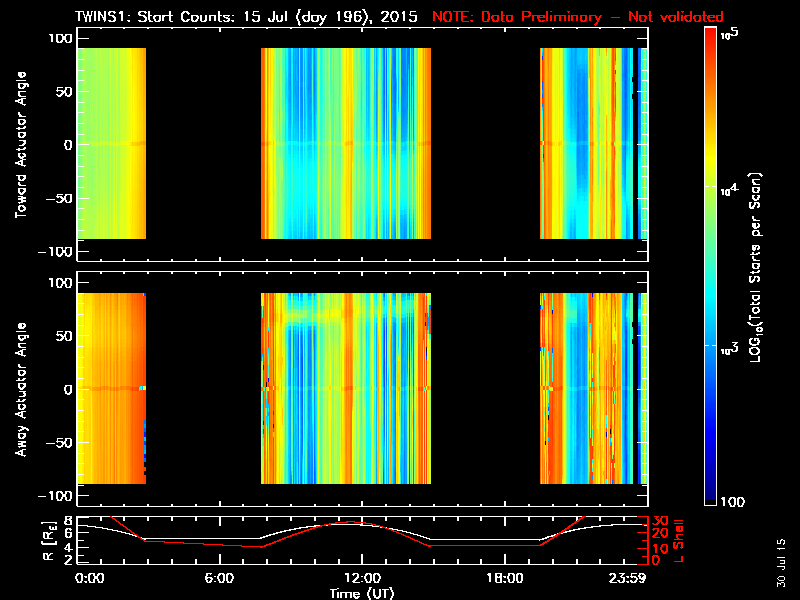This screenshot has height=600, width=800.
Task: Click the 'Time (UT)' axis label
Action: click(362, 593)
